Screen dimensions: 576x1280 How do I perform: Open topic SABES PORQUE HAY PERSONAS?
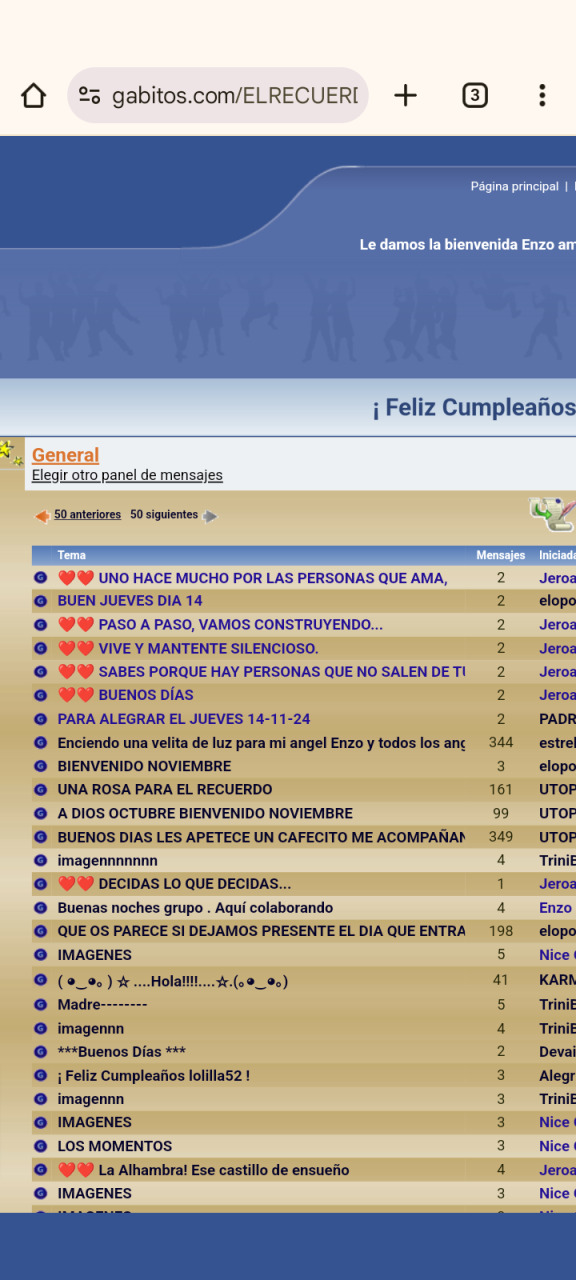click(x=261, y=672)
